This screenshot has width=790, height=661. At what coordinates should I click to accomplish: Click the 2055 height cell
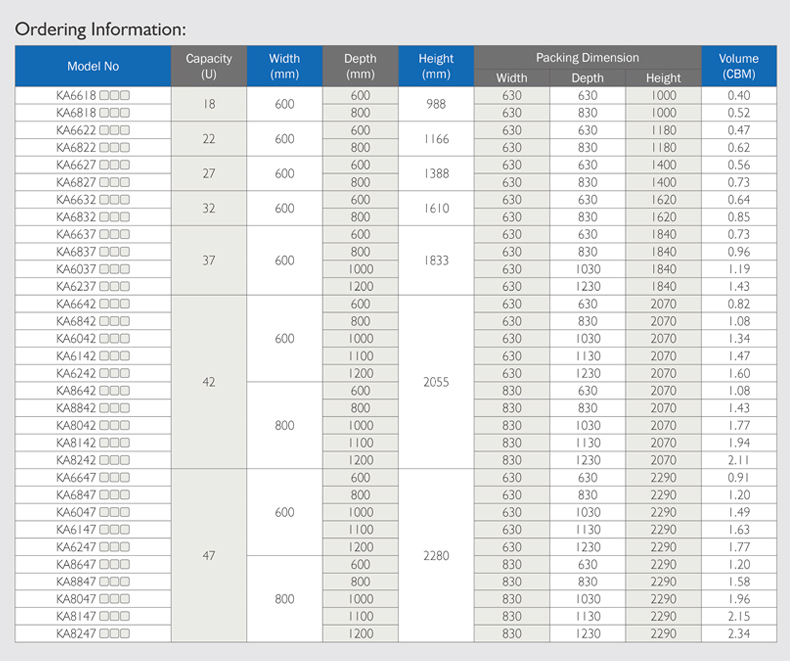[436, 382]
